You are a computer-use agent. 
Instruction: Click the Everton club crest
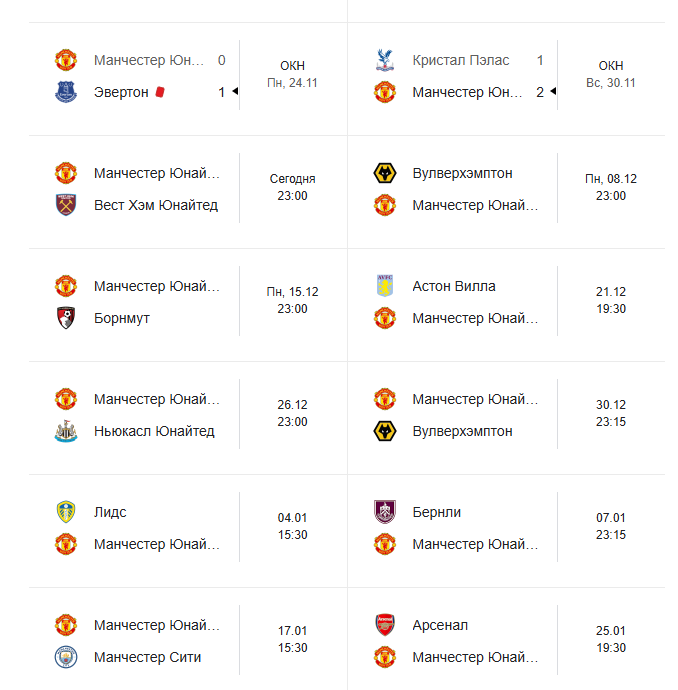click(x=66, y=92)
